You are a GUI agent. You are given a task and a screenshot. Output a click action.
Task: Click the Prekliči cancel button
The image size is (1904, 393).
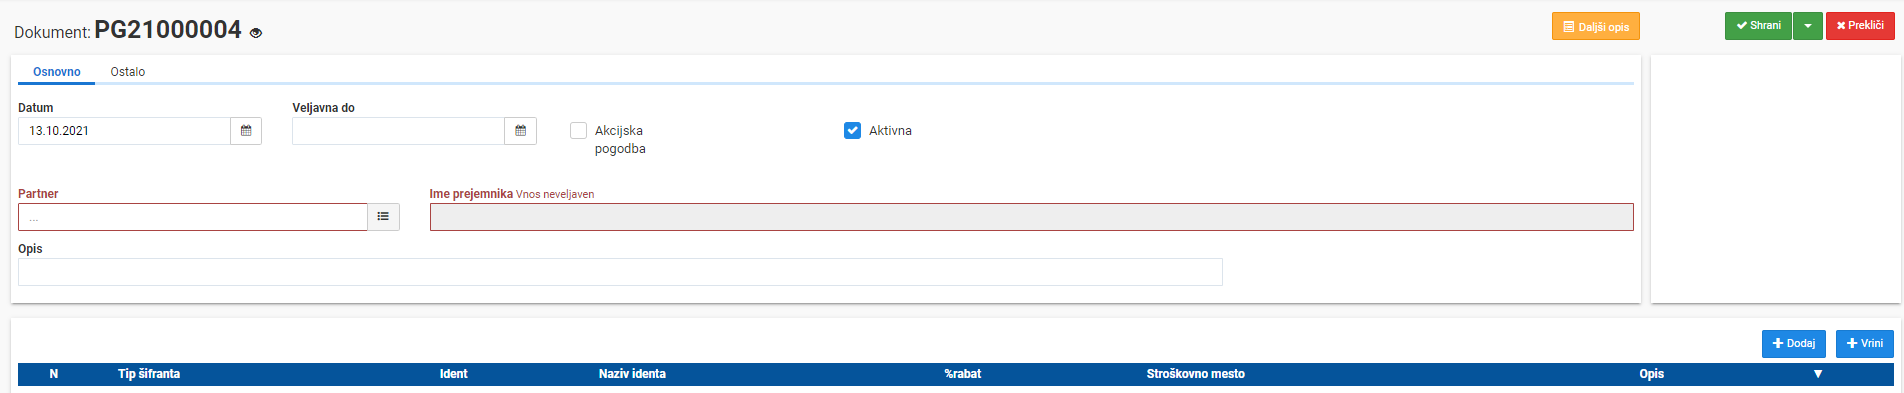[x=1860, y=26]
